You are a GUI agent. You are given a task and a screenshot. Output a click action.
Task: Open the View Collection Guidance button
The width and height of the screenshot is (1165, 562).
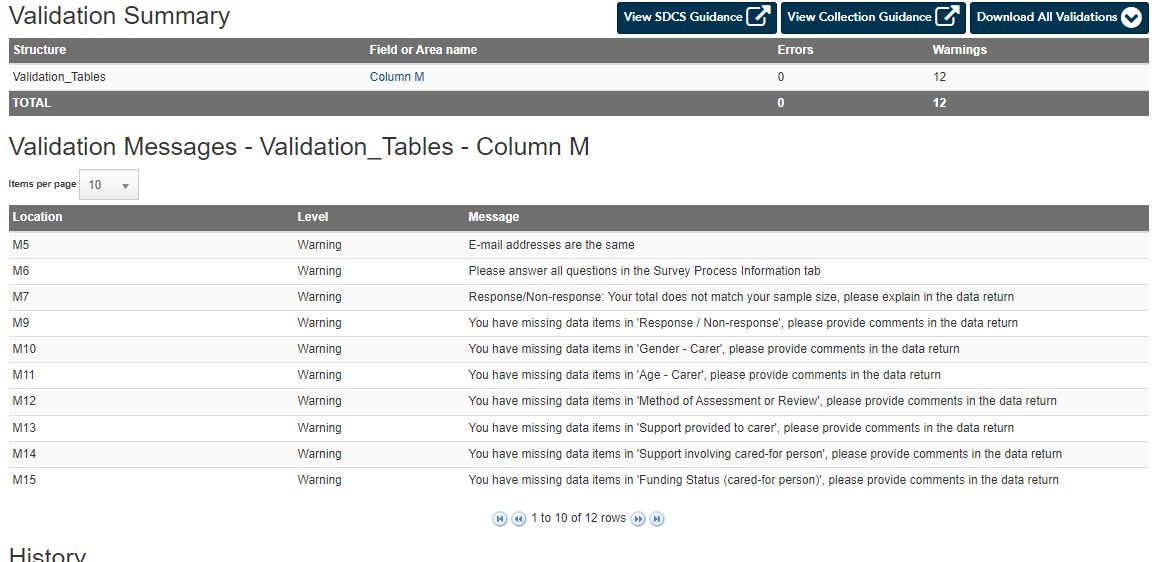click(872, 17)
